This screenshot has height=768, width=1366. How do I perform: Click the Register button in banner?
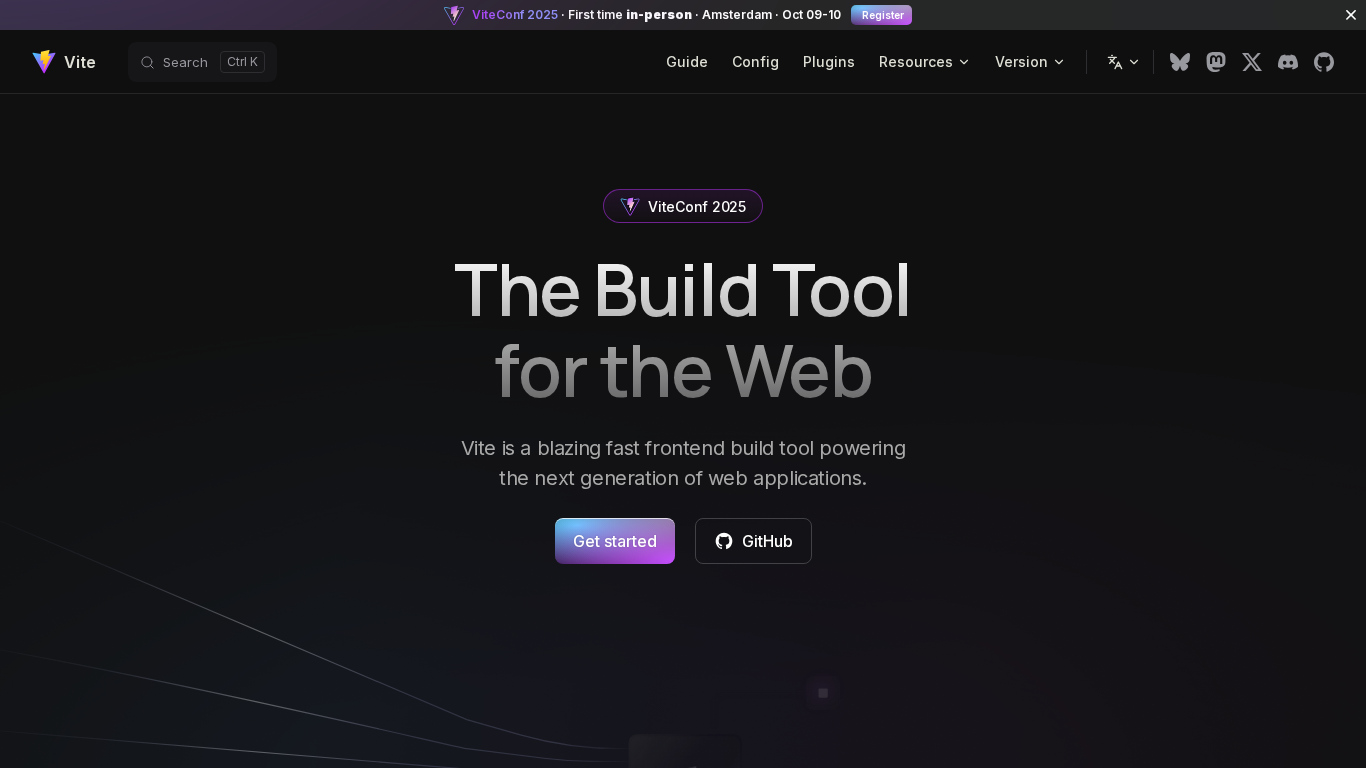pyautogui.click(x=882, y=15)
